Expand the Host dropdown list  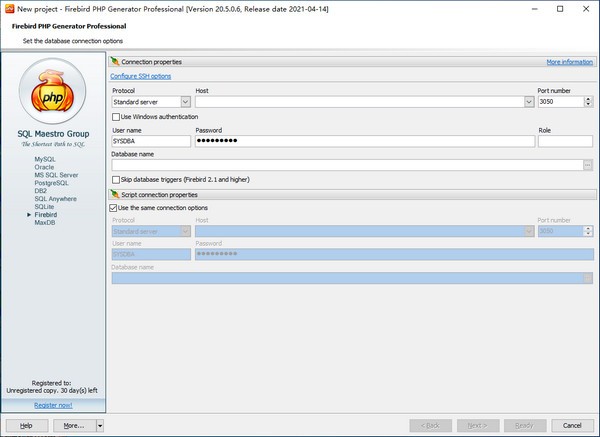[529, 102]
